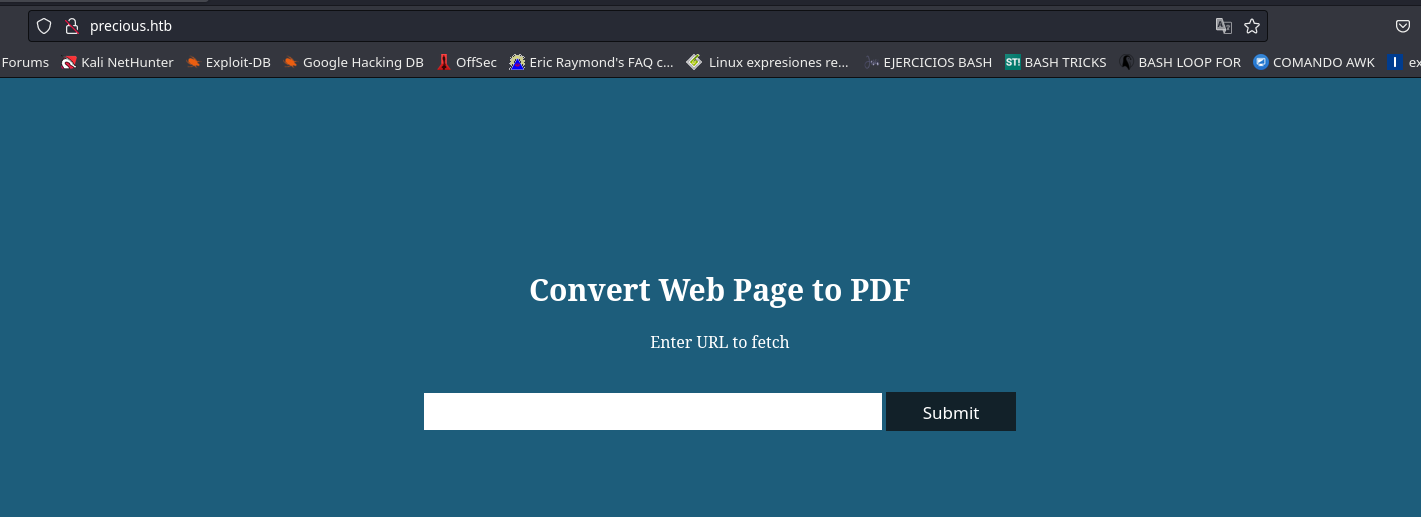Image resolution: width=1421 pixels, height=517 pixels.
Task: Open the Google Hacking DB bookmark
Action: coord(353,62)
